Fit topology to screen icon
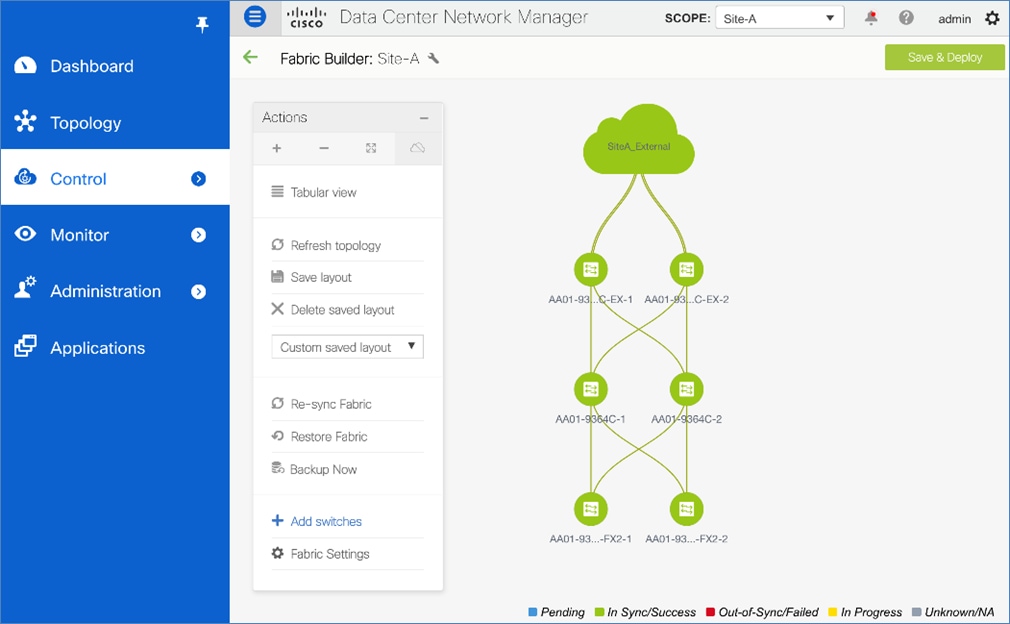 coord(371,148)
